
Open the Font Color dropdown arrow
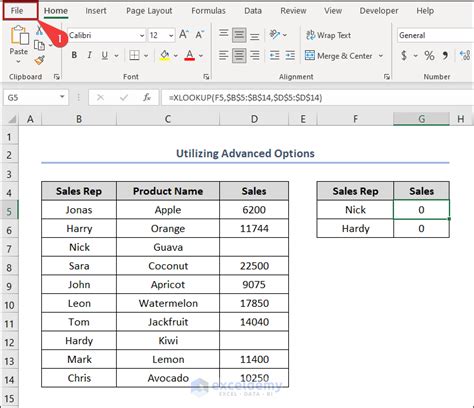click(x=201, y=56)
